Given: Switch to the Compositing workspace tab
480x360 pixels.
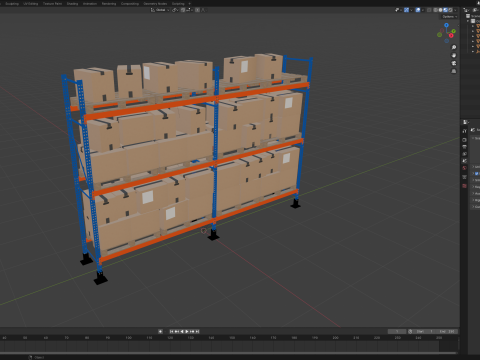Looking at the screenshot, I should [x=130, y=4].
